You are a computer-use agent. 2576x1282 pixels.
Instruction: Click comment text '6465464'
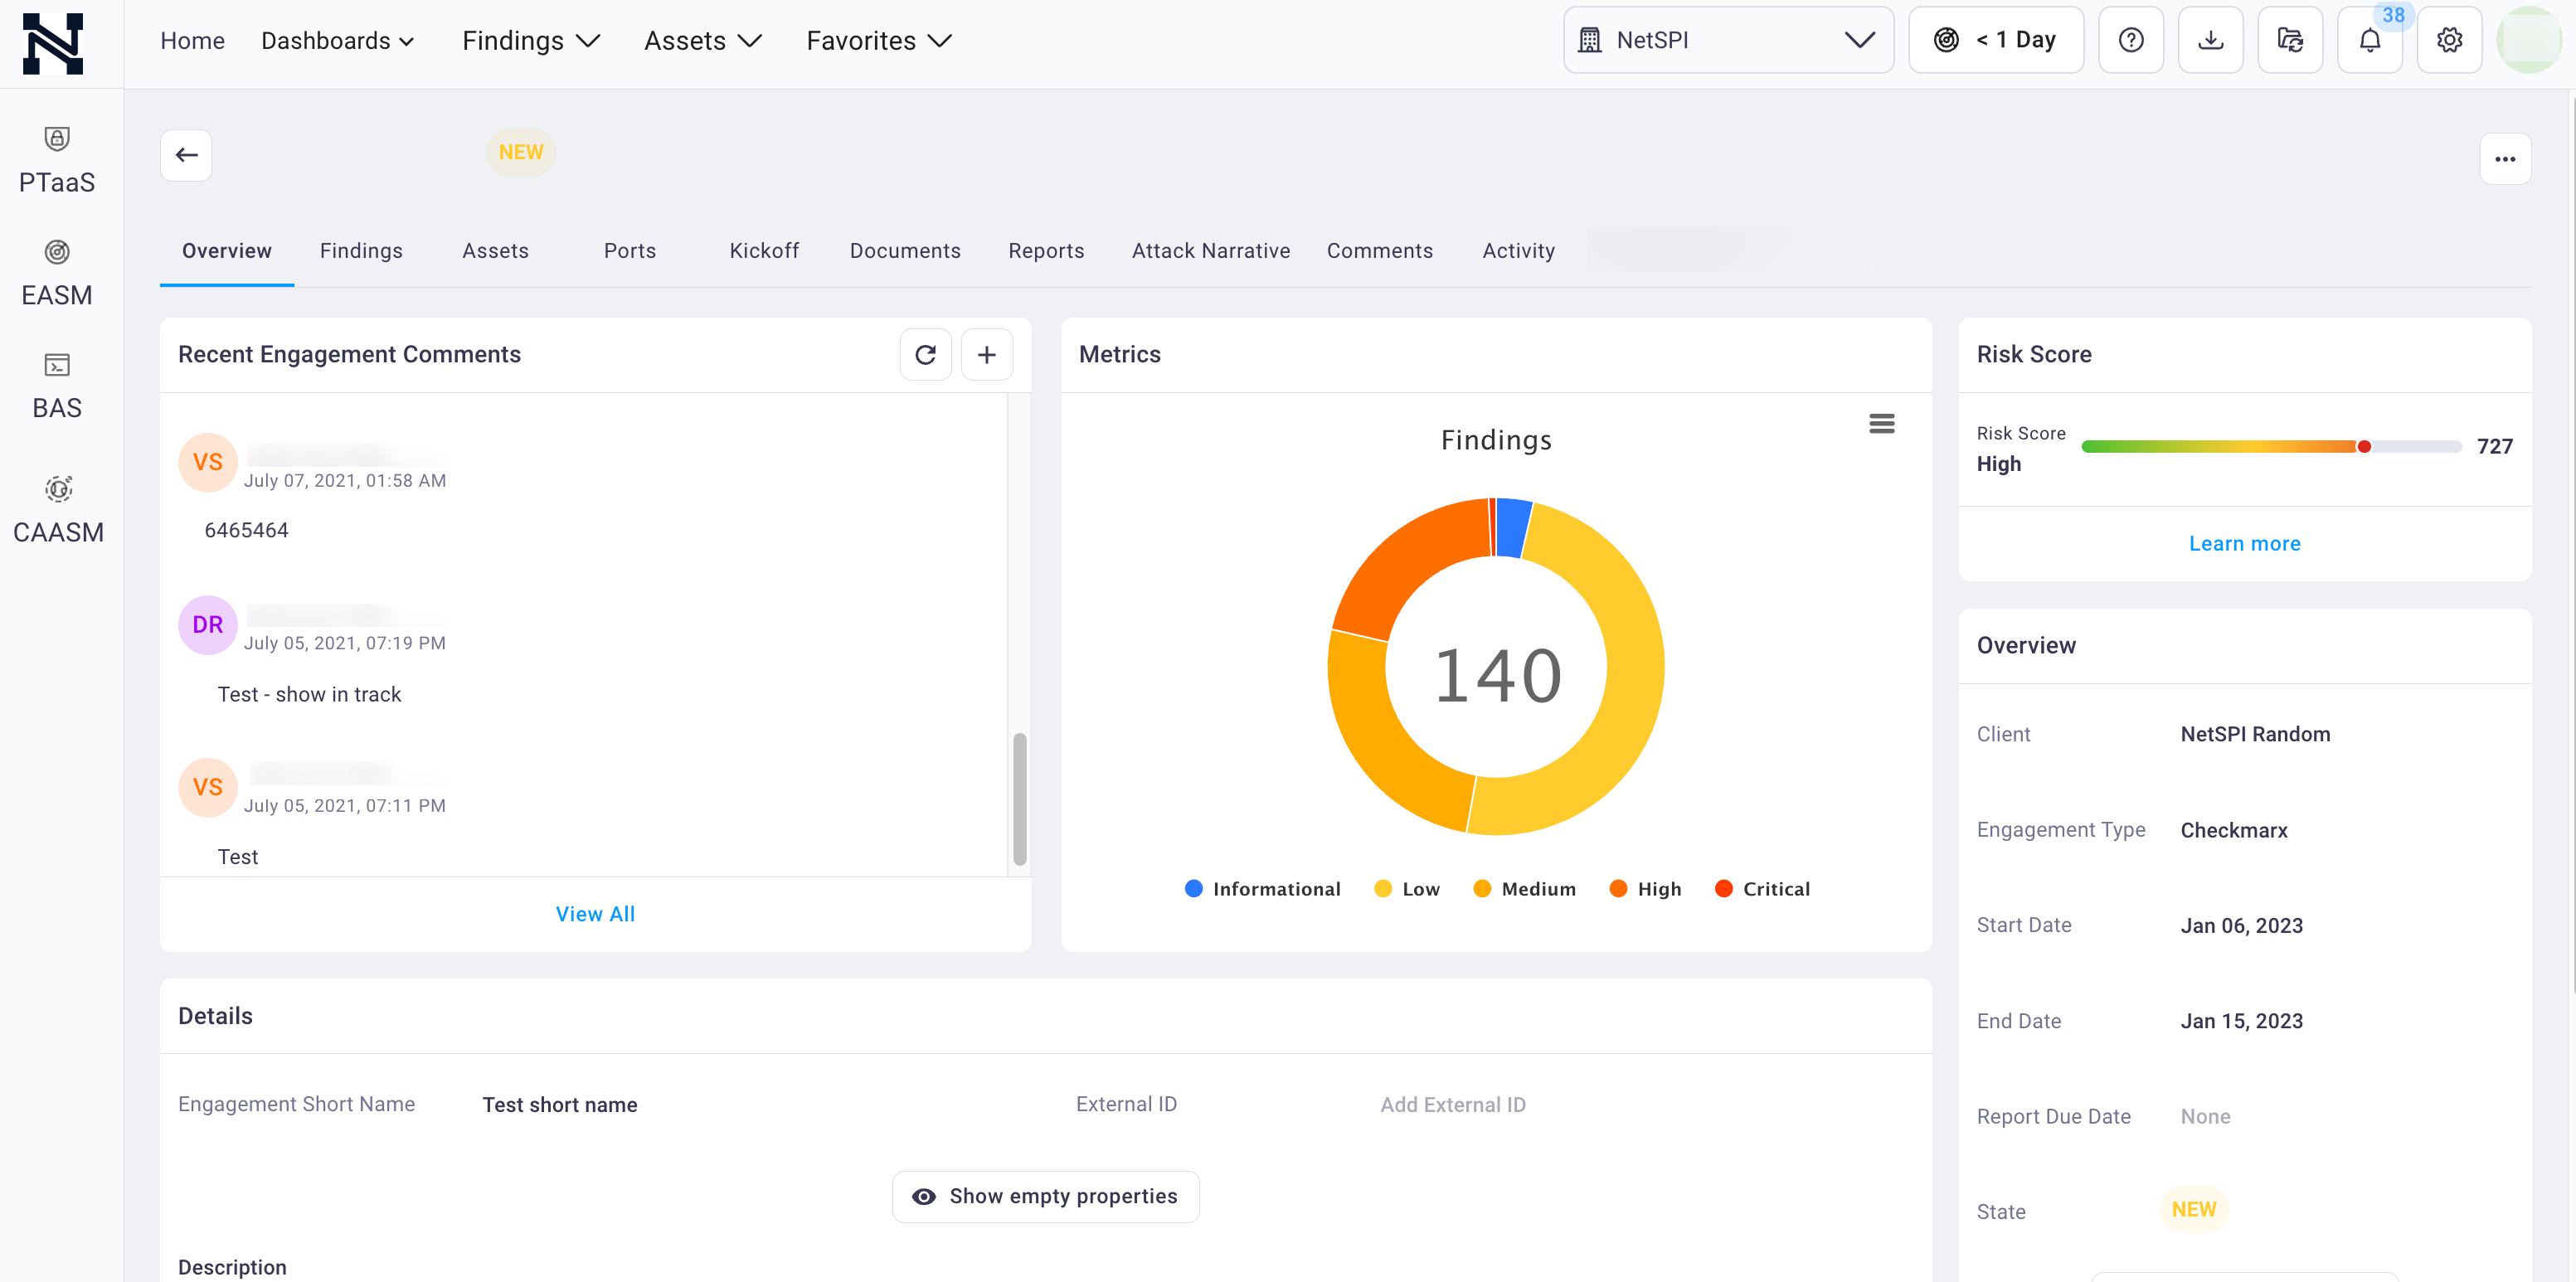(246, 531)
